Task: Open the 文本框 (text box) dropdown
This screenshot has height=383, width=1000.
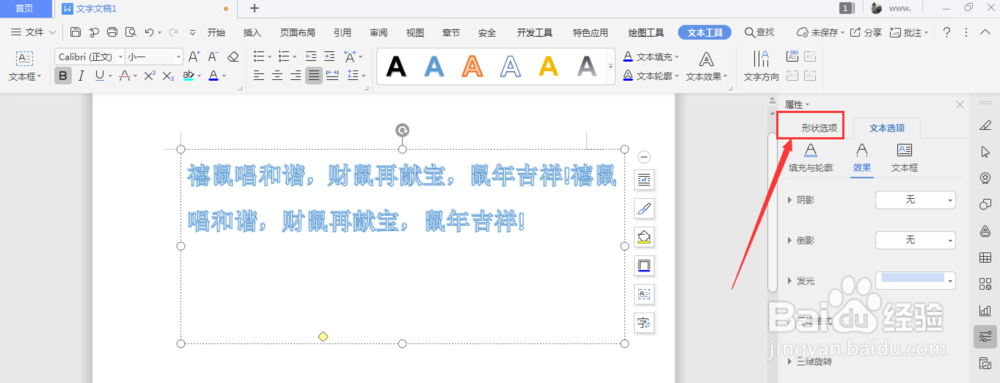Action: 25,66
